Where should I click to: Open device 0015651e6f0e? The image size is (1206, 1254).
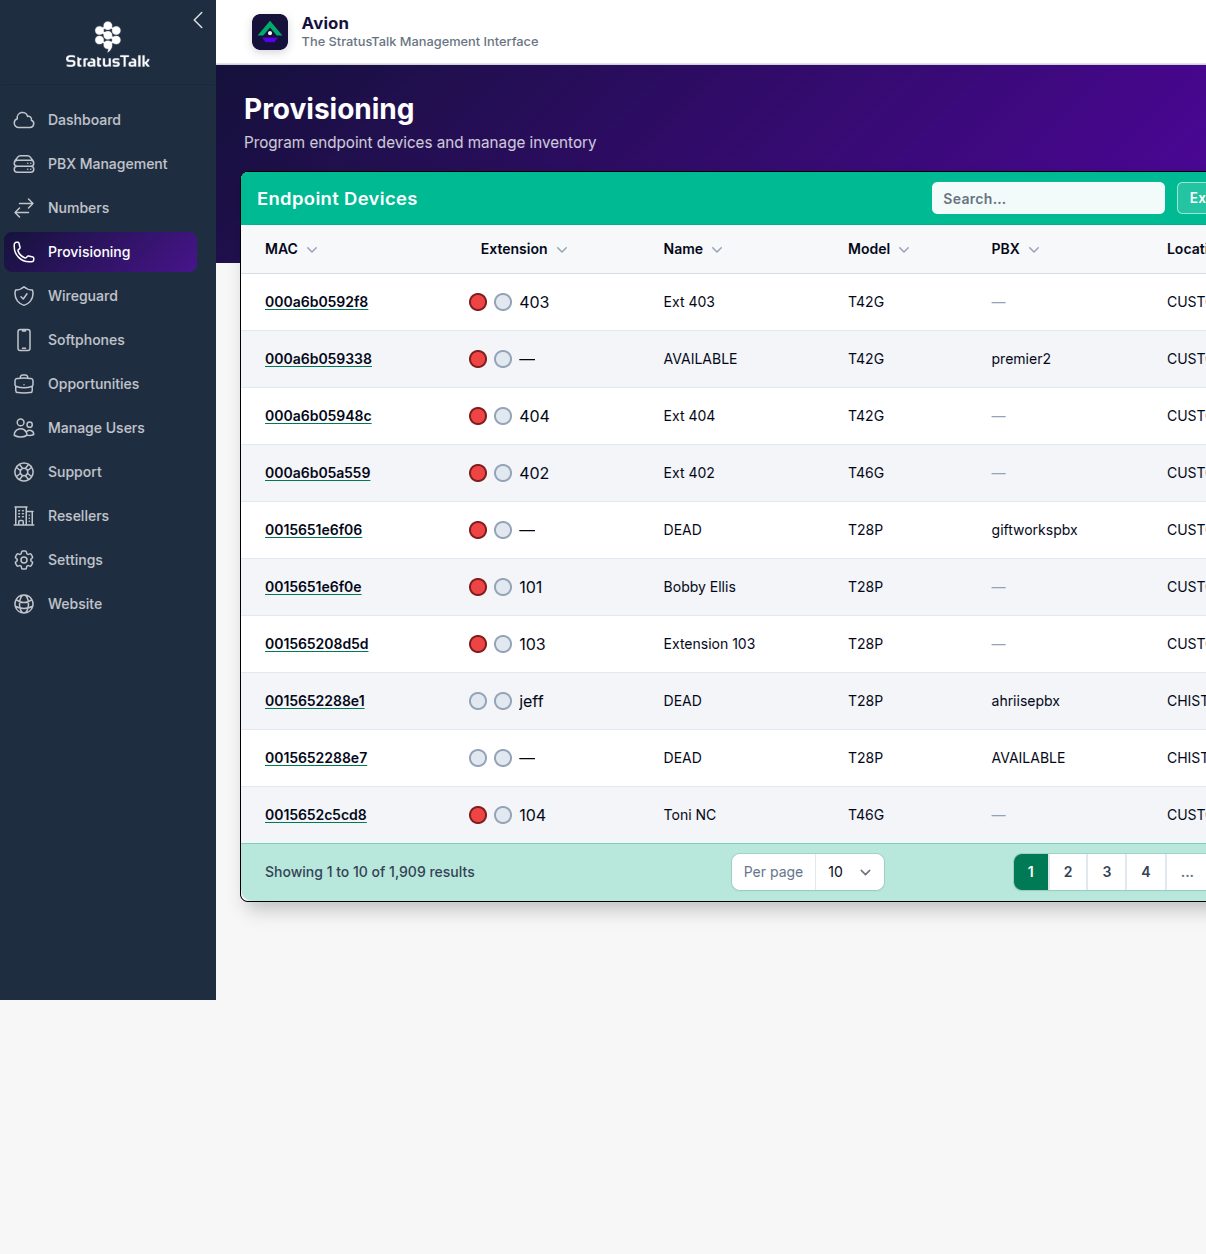(x=313, y=587)
